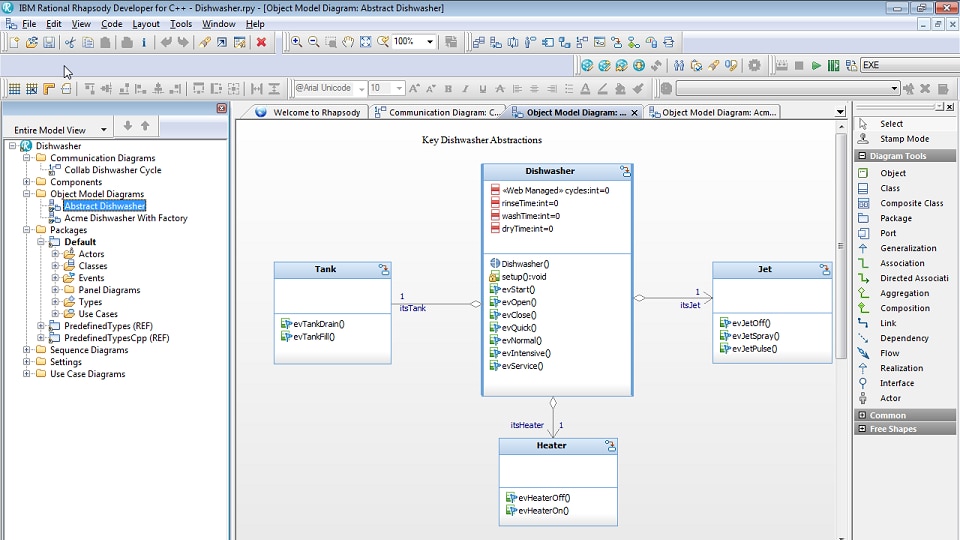Click the Open project folder icon
The width and height of the screenshot is (960, 540).
pos(32,42)
